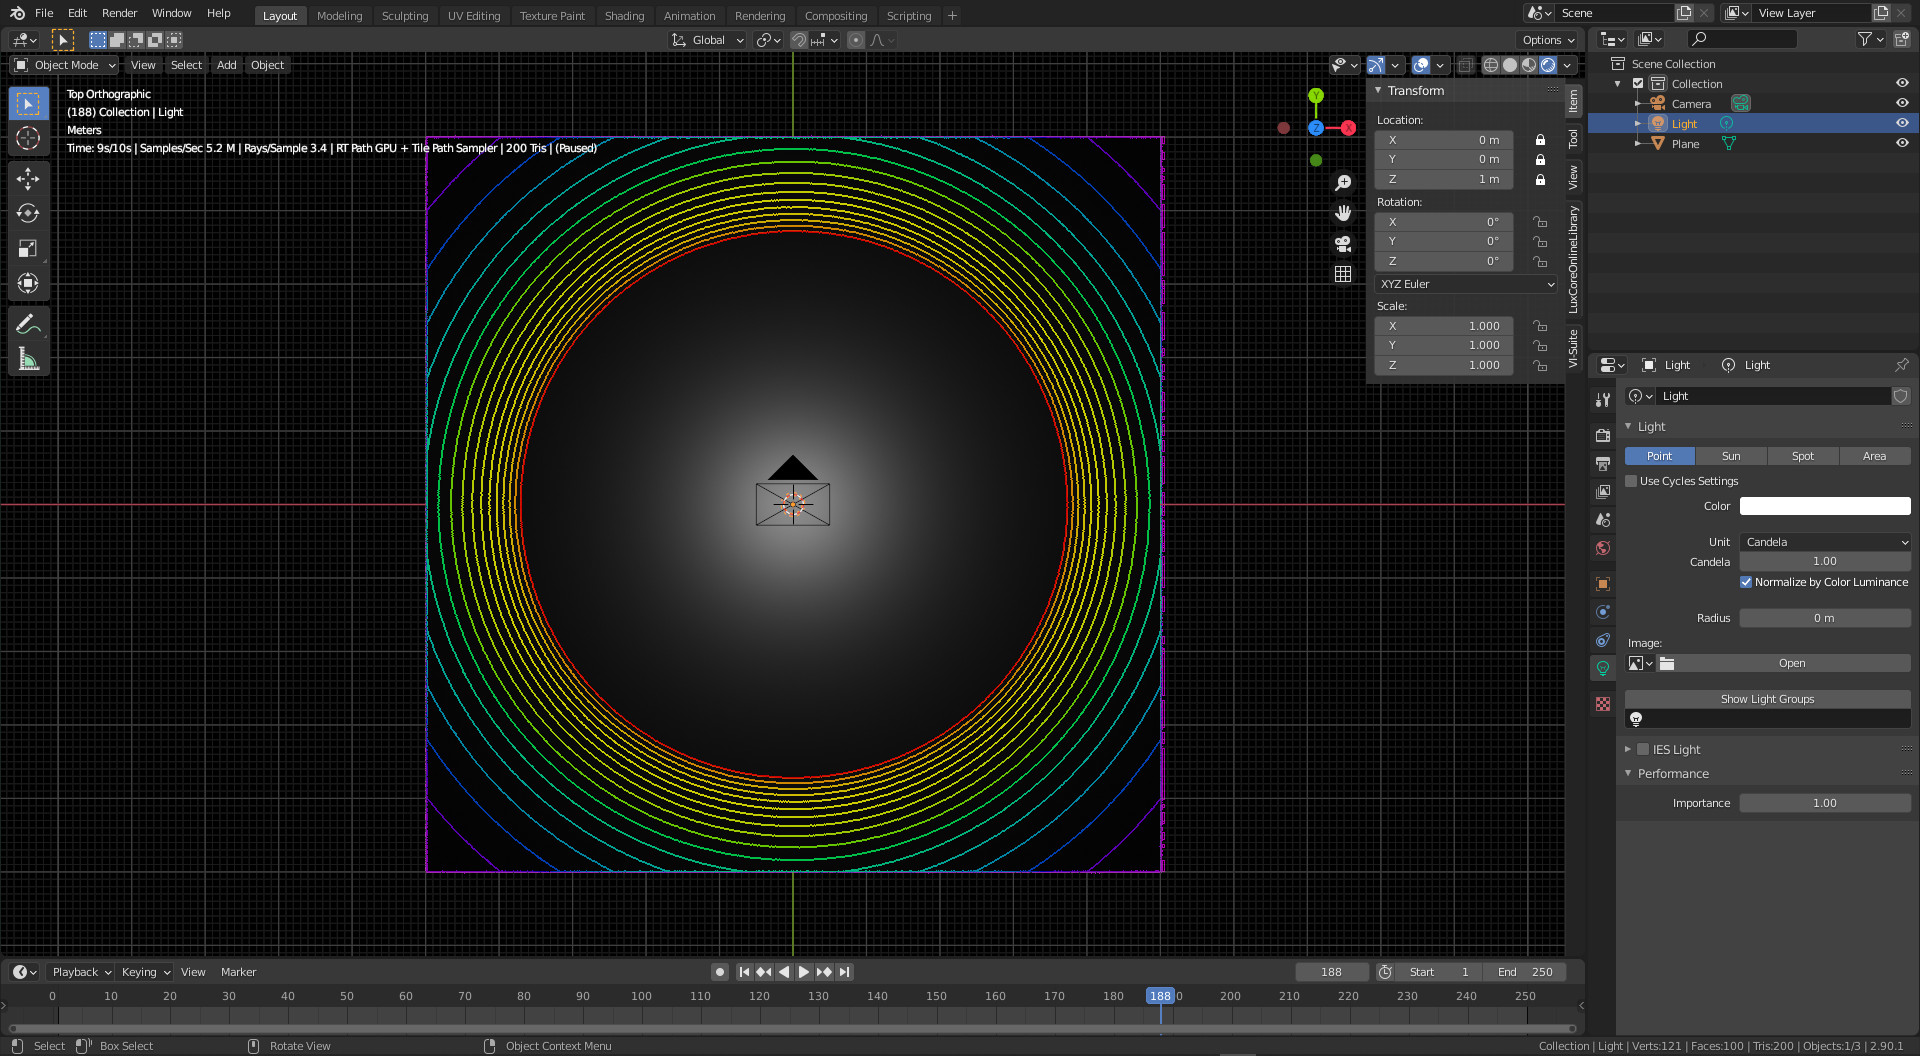Image resolution: width=1920 pixels, height=1056 pixels.
Task: Expand the IES Light panel
Action: 1628,749
